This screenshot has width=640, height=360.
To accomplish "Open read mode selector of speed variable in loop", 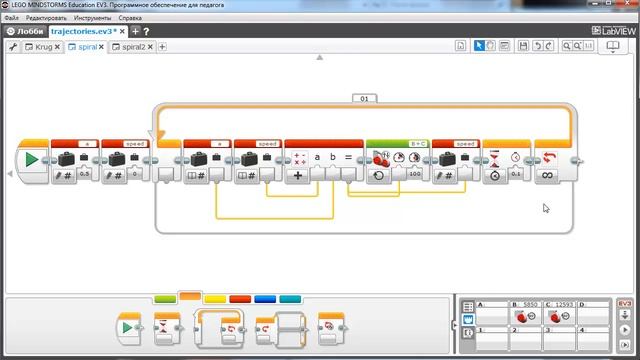I will coord(247,176).
